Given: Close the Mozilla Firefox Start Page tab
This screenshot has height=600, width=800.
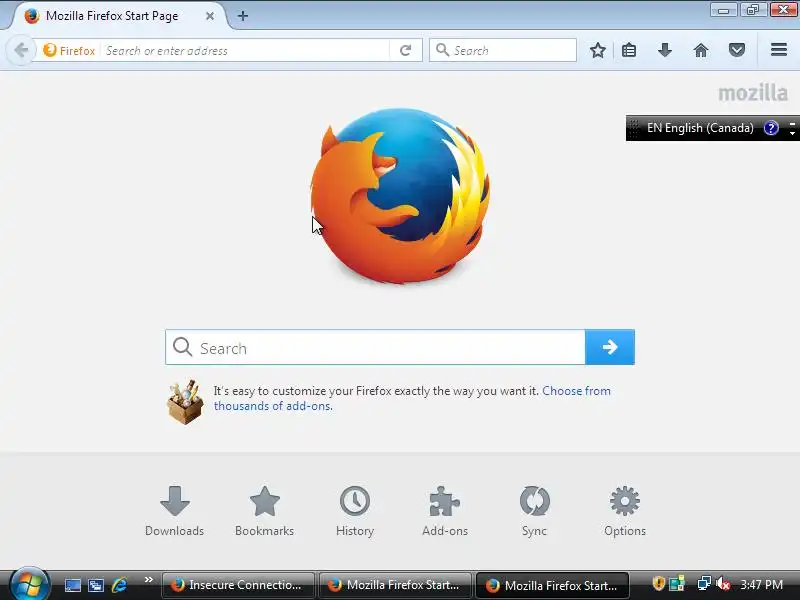Looking at the screenshot, I should (x=210, y=16).
